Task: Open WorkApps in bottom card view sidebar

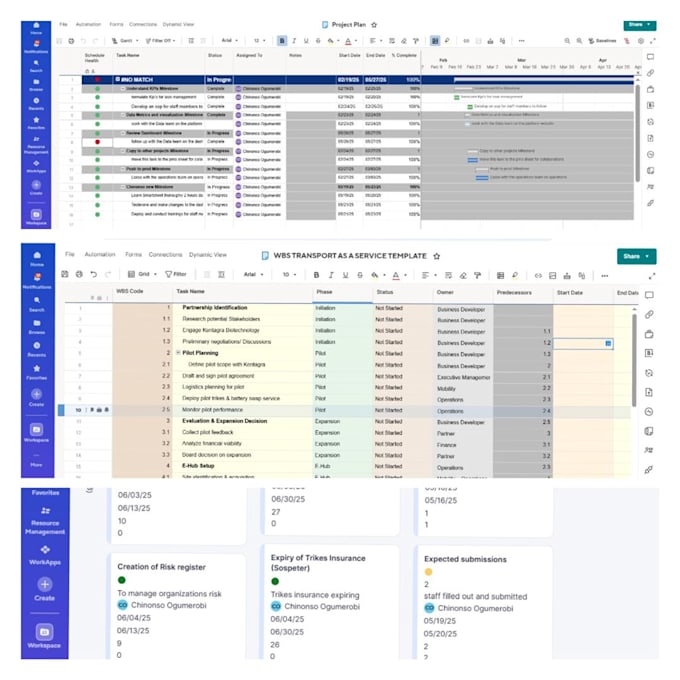Action: [x=45, y=555]
